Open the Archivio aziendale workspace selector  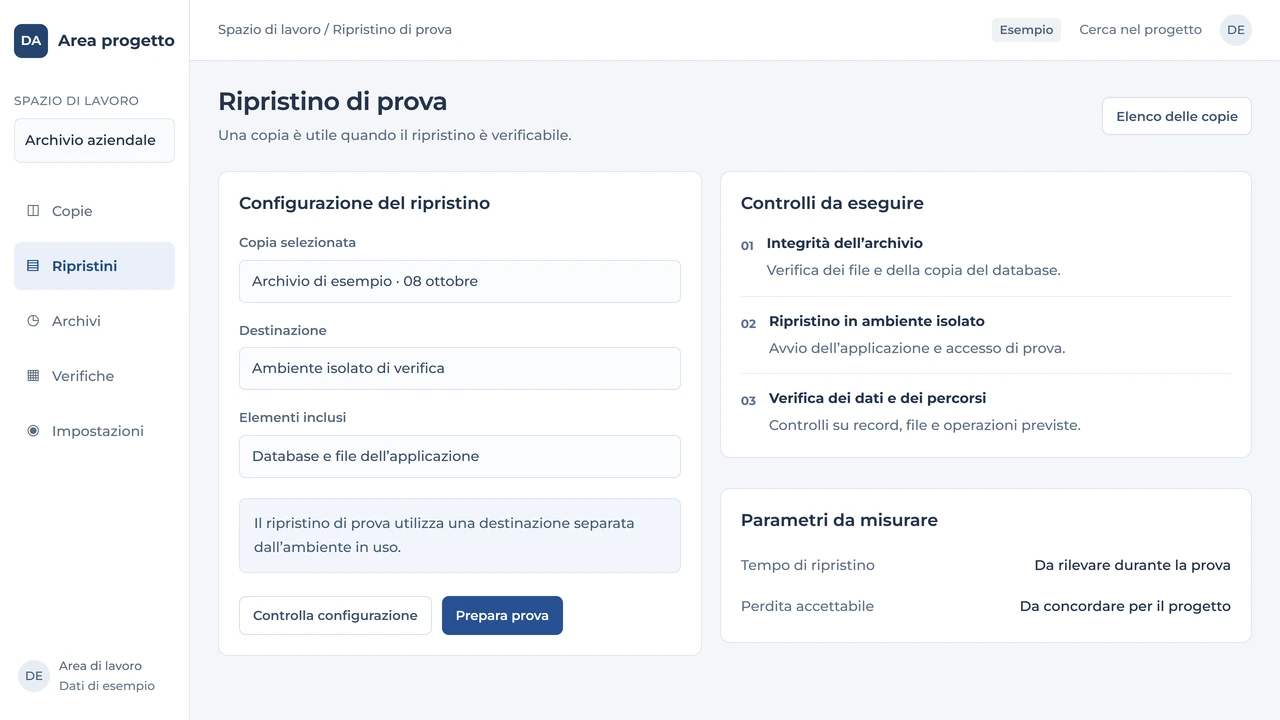tap(94, 140)
